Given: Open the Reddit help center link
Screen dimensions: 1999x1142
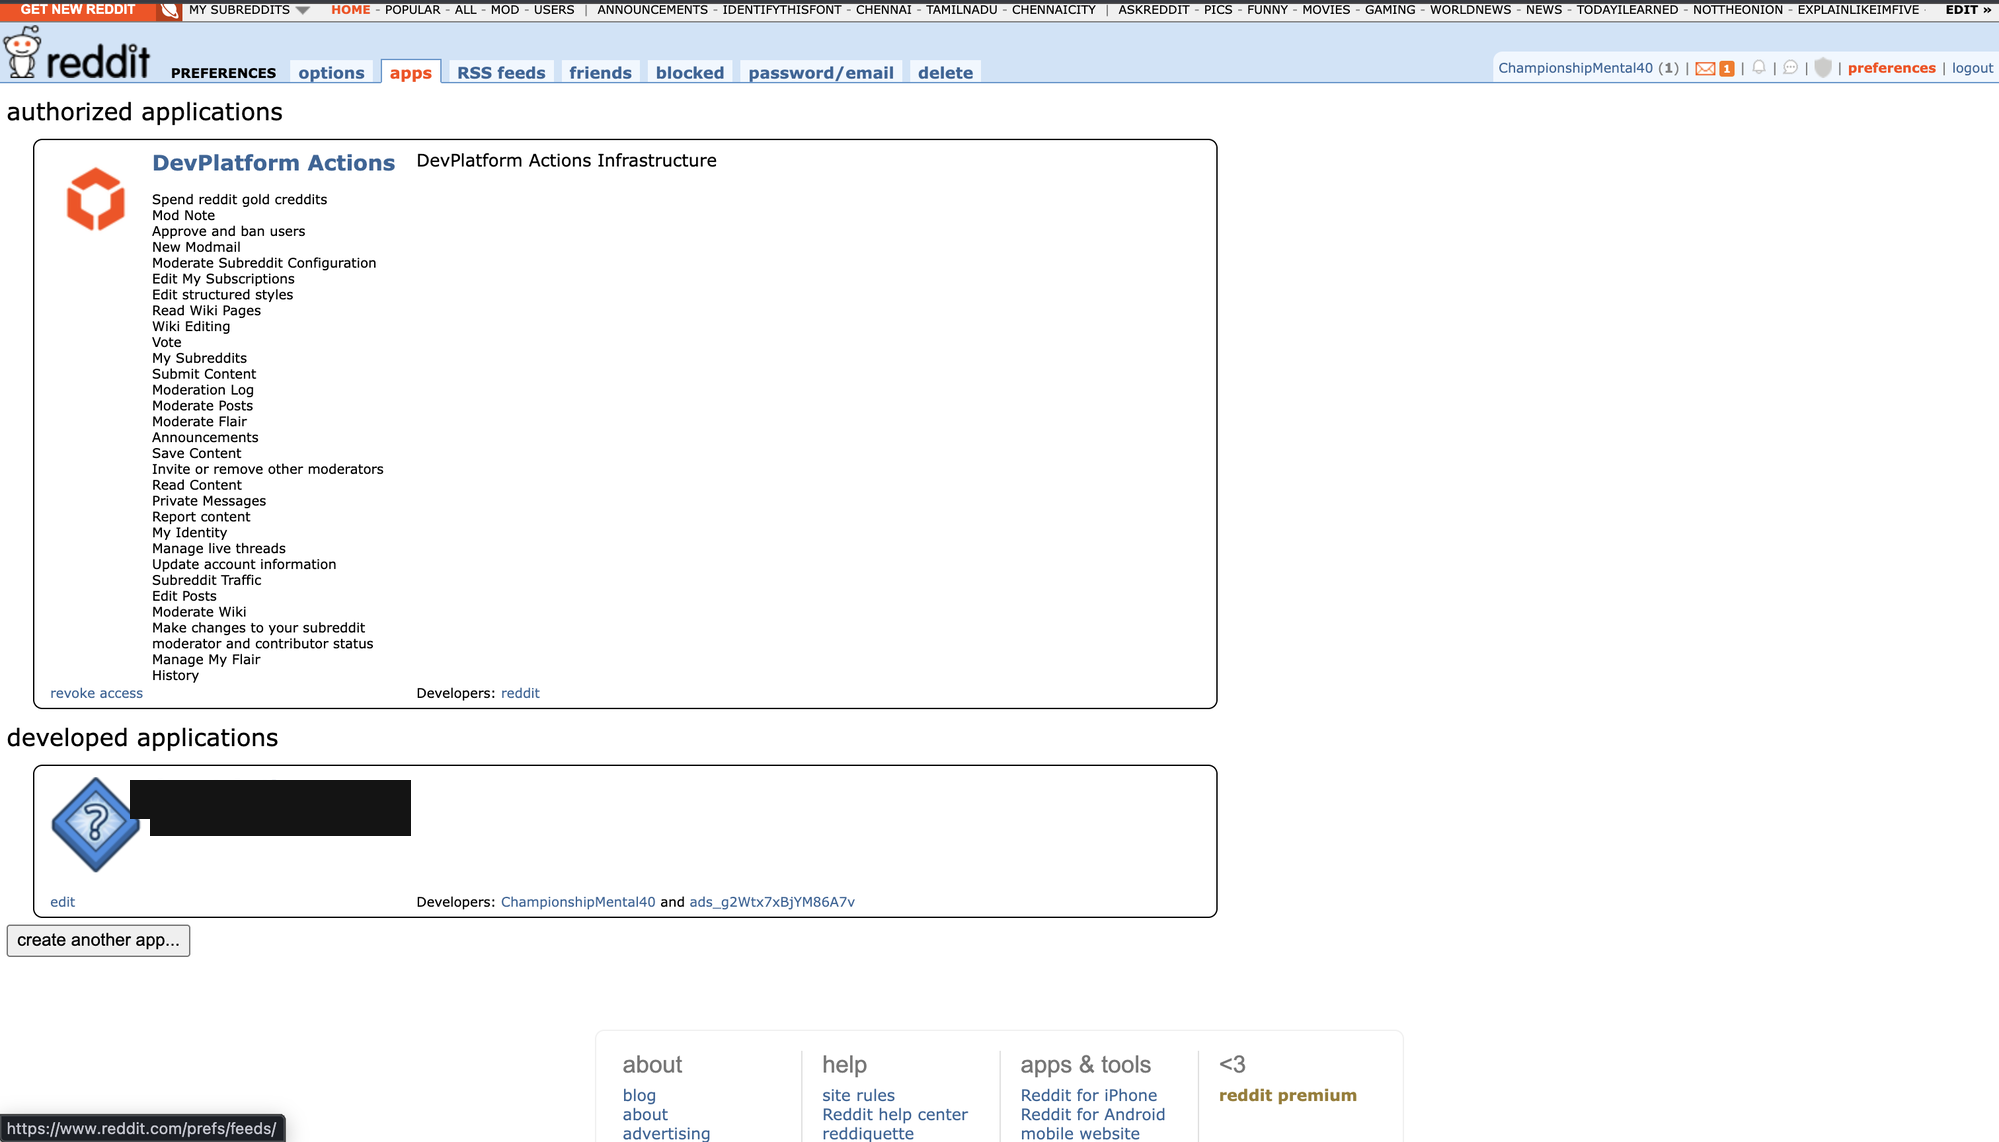Looking at the screenshot, I should point(895,1115).
